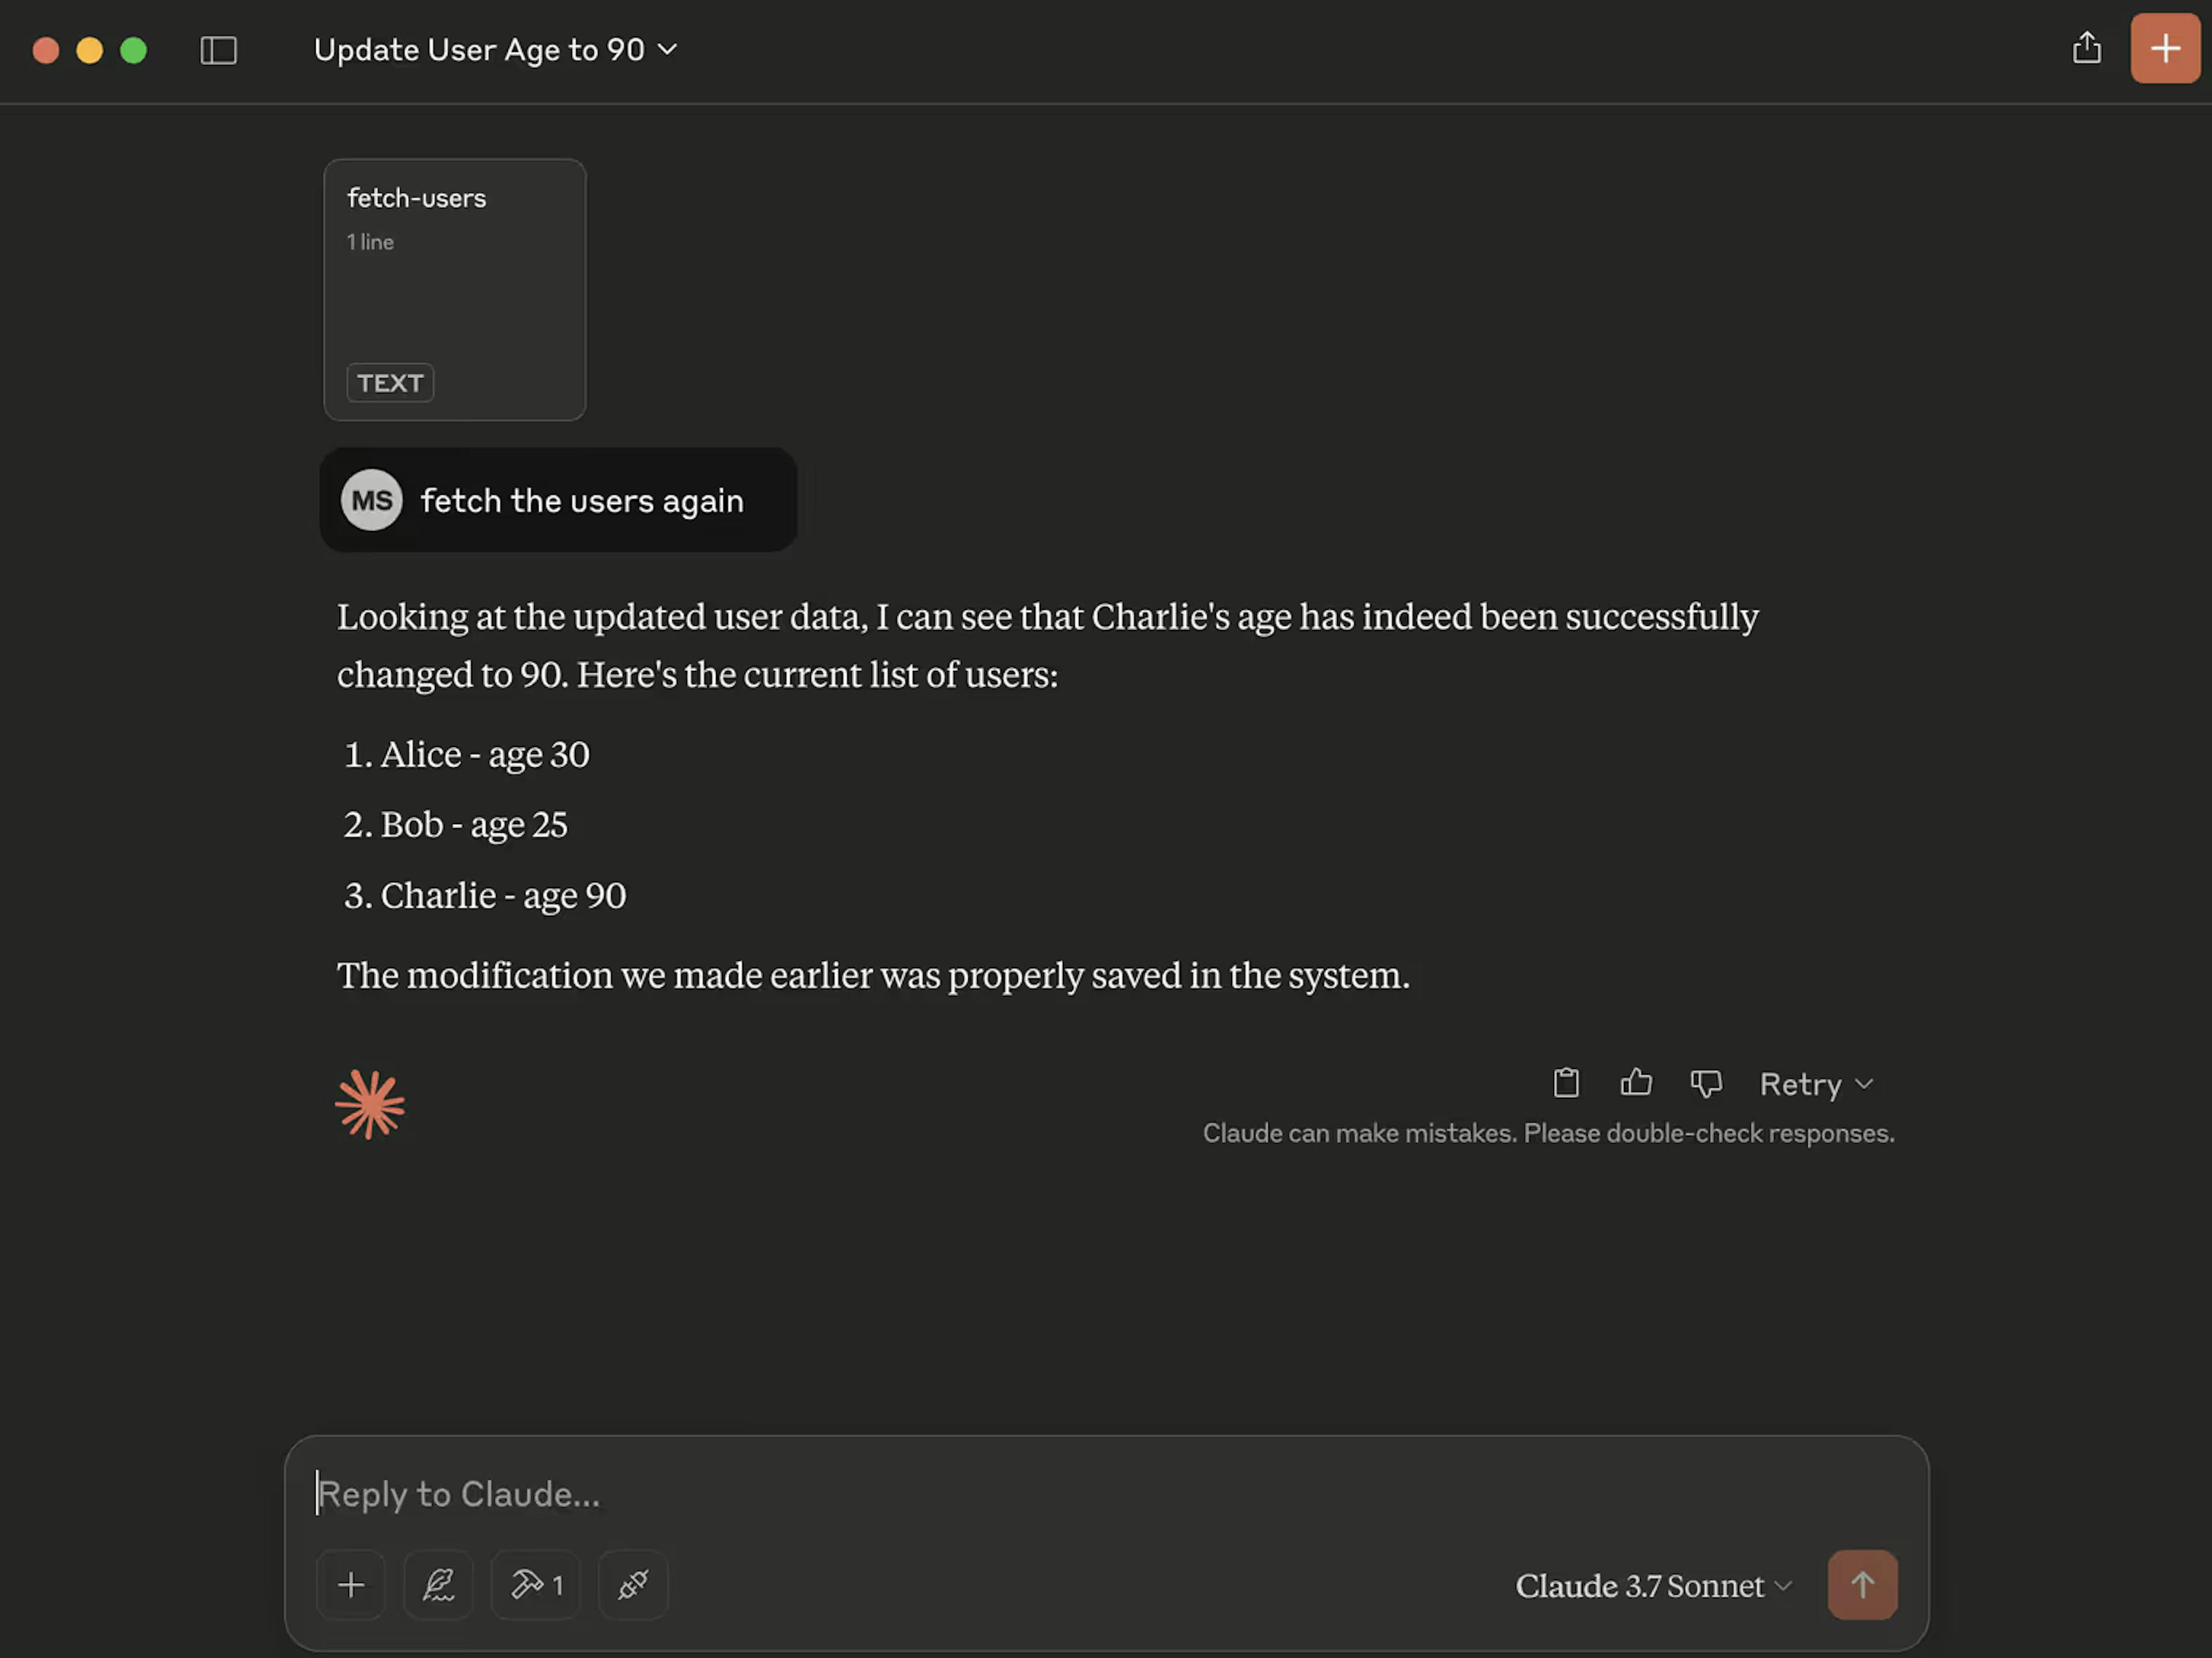Give the response a thumbs up

coord(1635,1083)
